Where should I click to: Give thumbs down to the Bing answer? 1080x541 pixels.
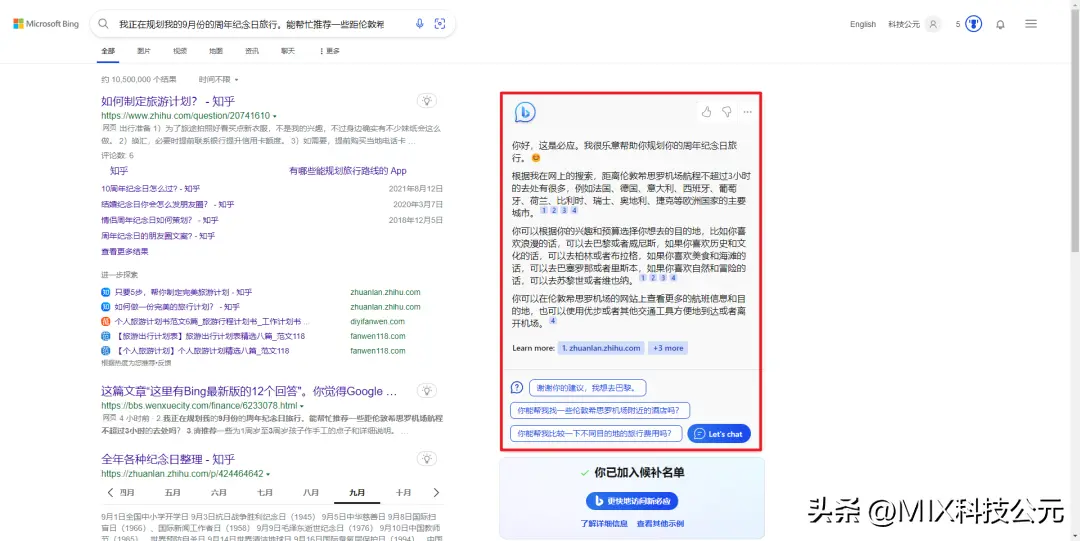coord(727,112)
